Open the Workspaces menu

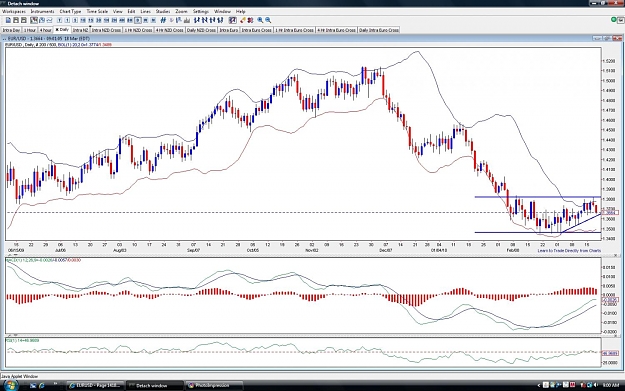(x=14, y=12)
